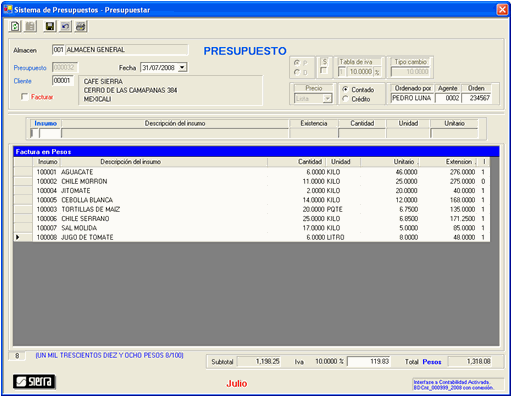Click the undo arrow toolbar icon
512x397 pixels.
[x=65, y=26]
